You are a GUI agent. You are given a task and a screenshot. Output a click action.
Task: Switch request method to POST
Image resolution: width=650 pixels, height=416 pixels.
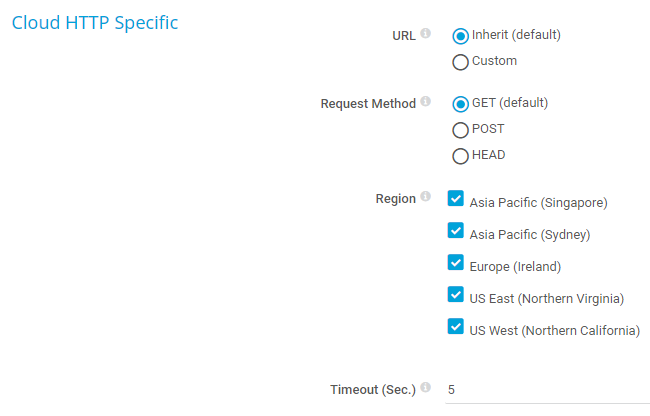[461, 130]
